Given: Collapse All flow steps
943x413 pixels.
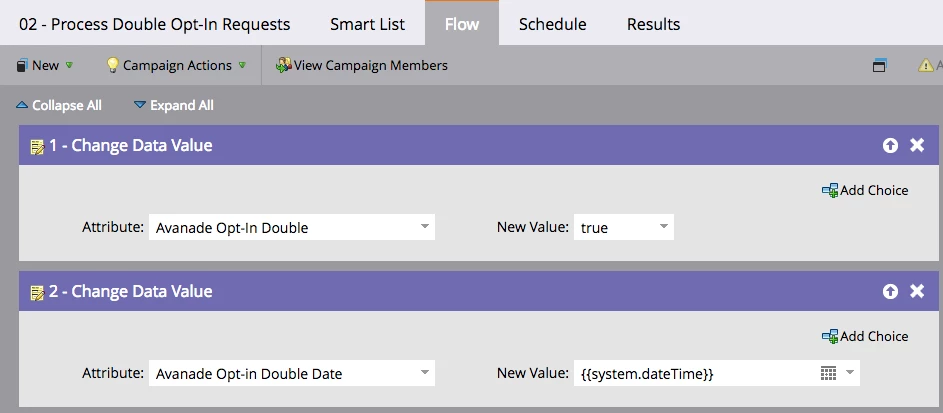Looking at the screenshot, I should click(x=59, y=105).
